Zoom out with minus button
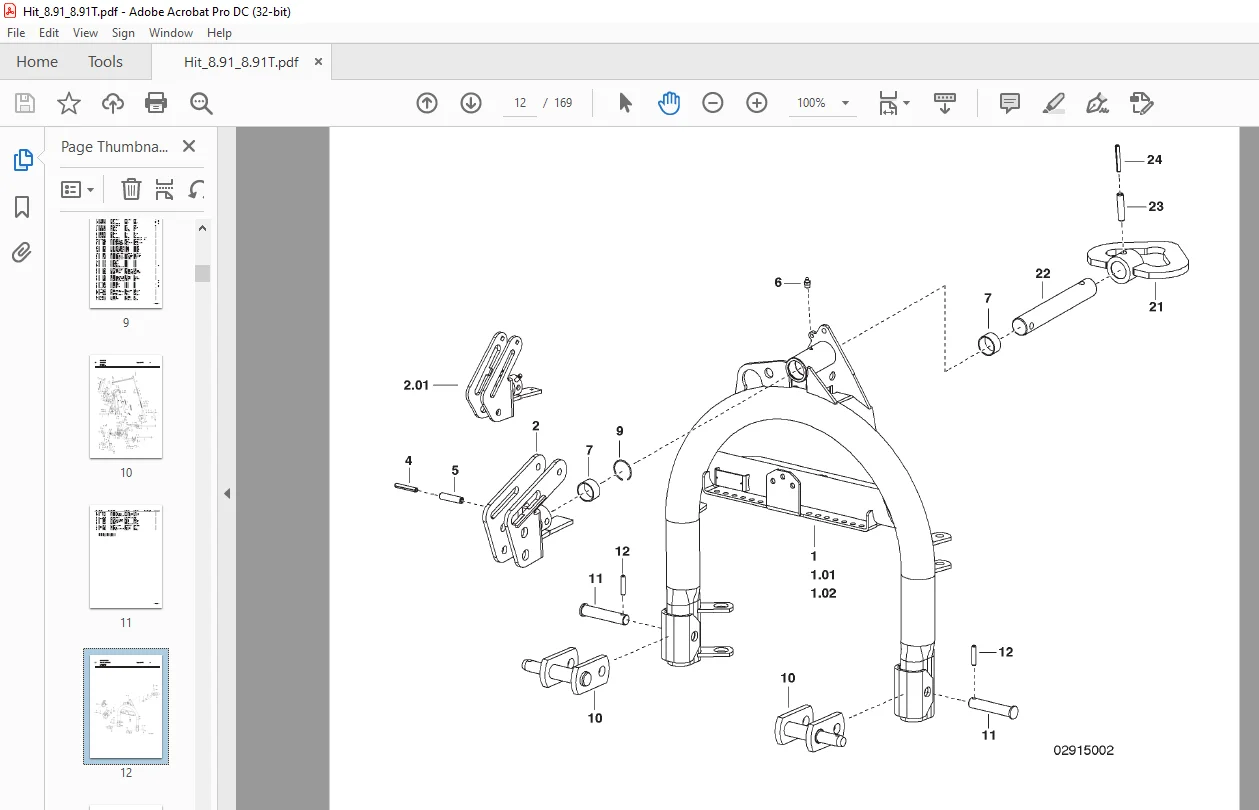 point(713,103)
